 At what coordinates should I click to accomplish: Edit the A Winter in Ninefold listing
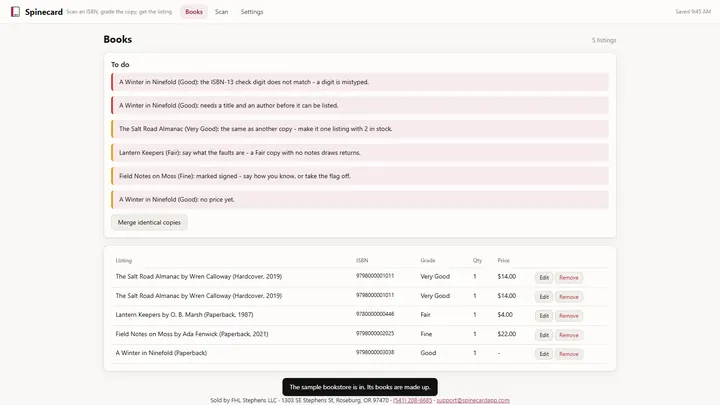click(544, 354)
